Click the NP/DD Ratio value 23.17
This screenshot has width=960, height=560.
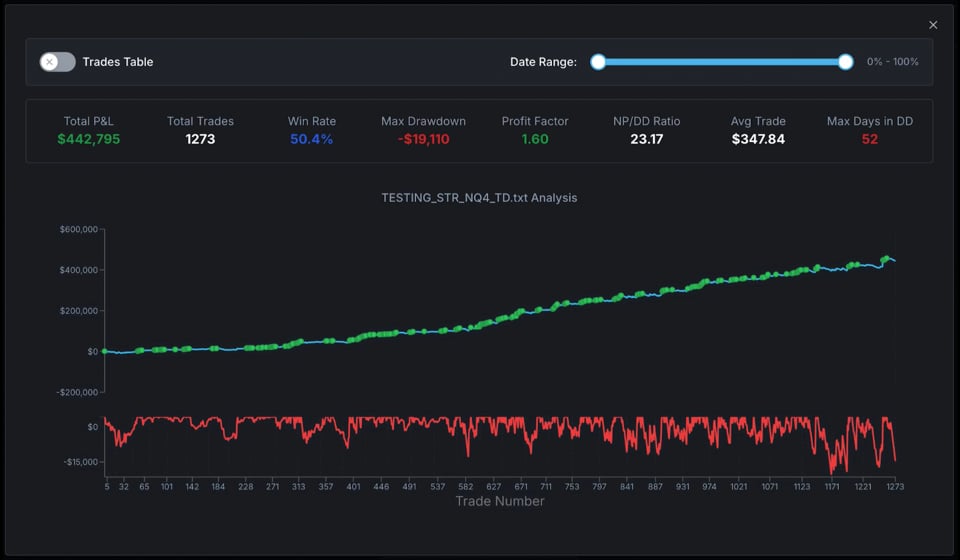(646, 139)
